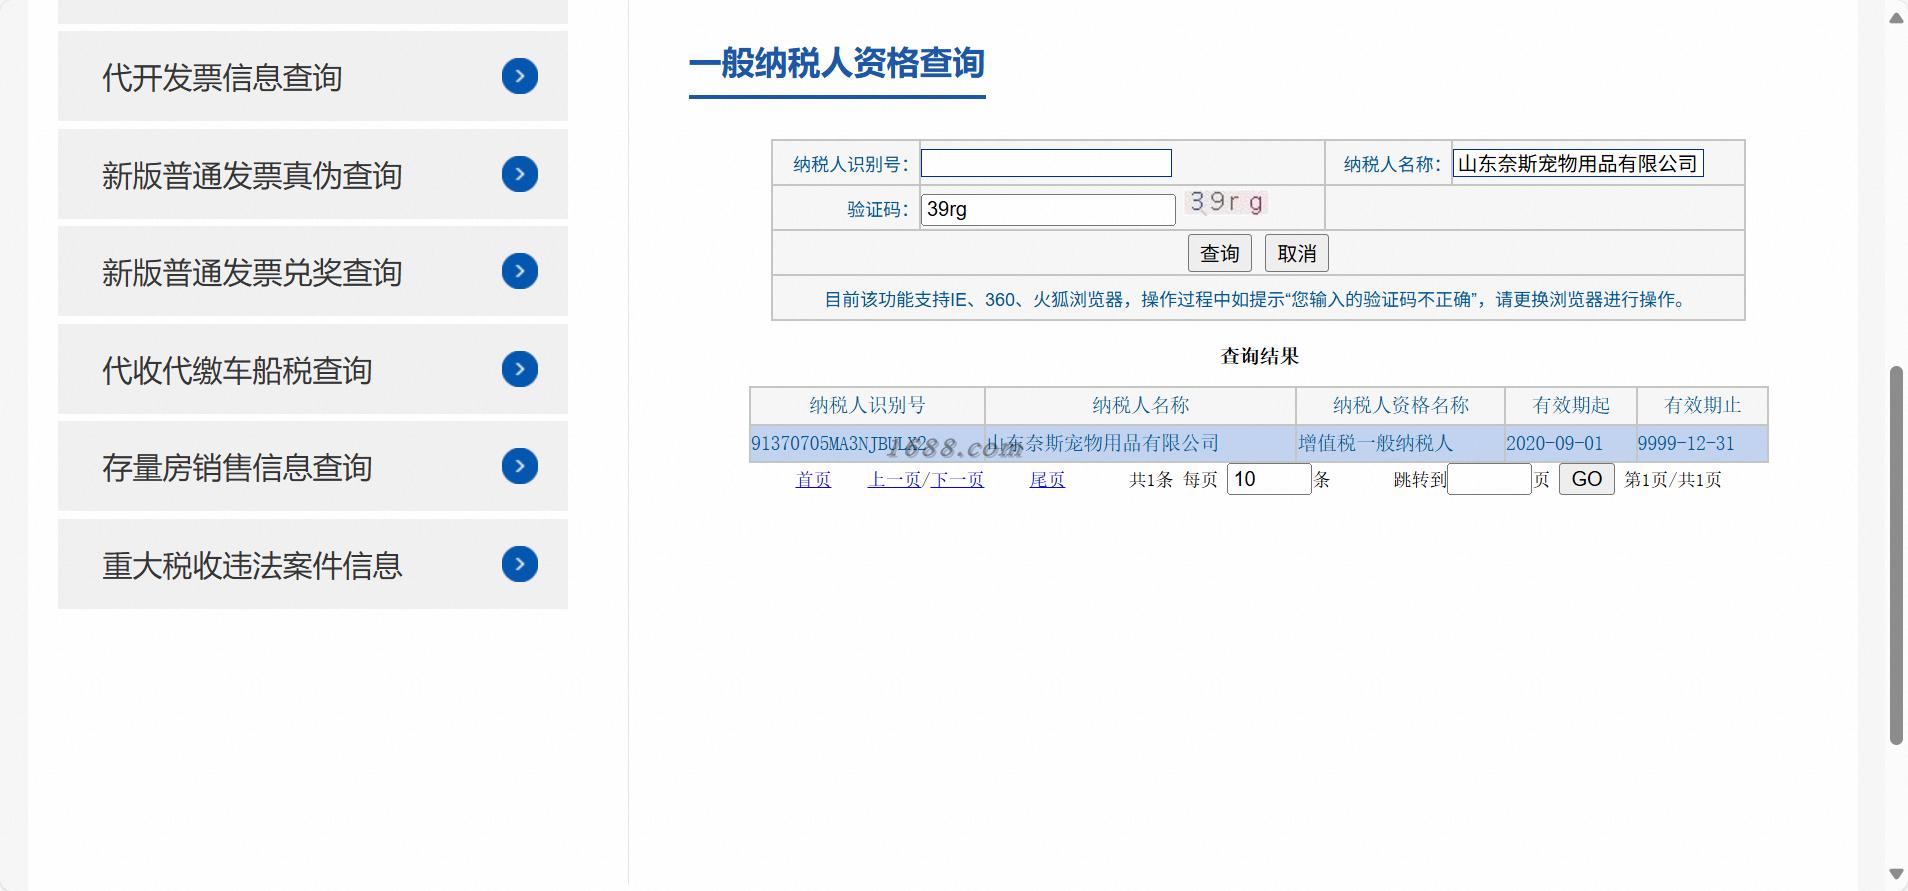Click the 纳税人识别号 column header
This screenshot has width=1908, height=891.
point(867,405)
